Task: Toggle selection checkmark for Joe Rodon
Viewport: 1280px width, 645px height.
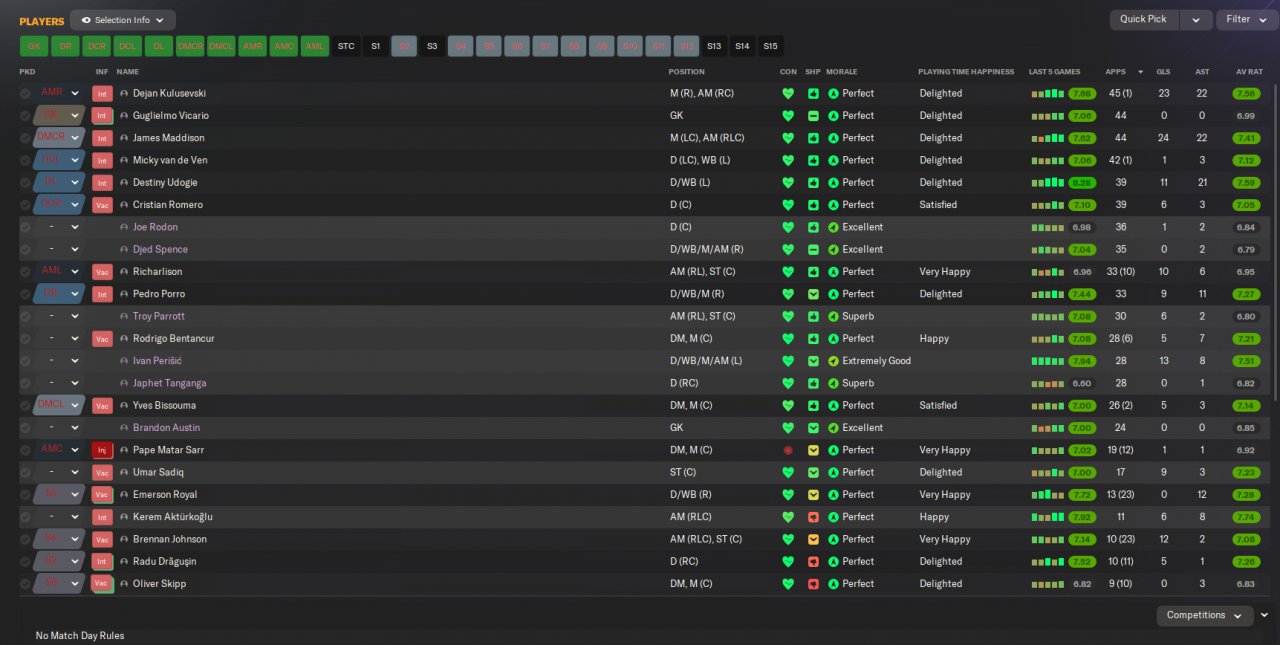Action: pyautogui.click(x=25, y=227)
